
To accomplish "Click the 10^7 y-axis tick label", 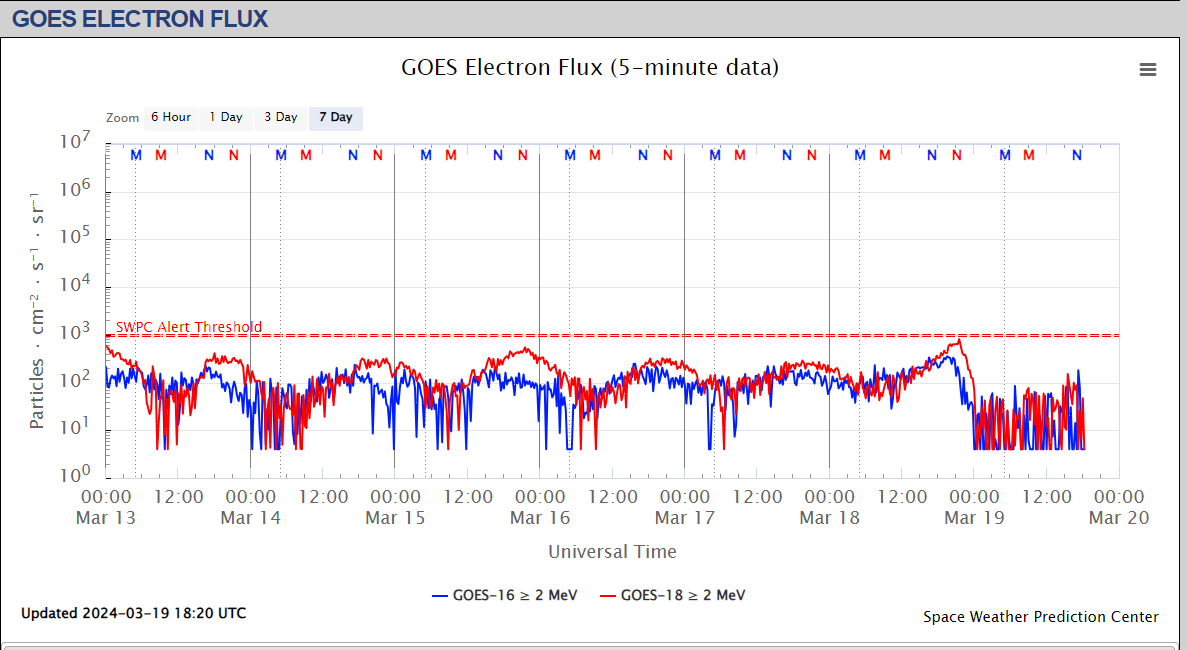I will (75, 140).
